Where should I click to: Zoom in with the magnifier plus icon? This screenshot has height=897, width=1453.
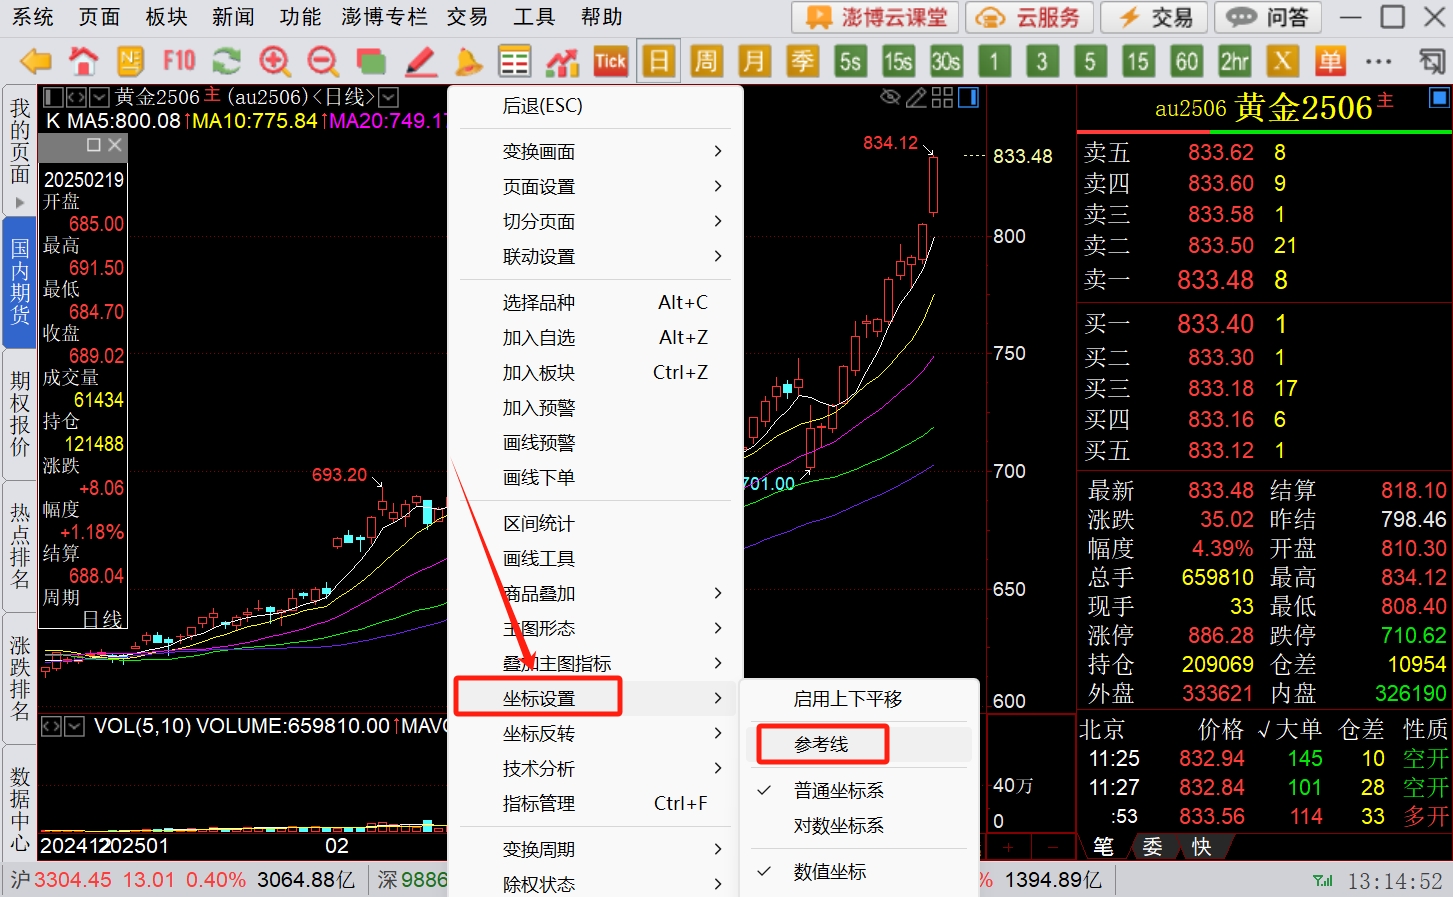tap(275, 62)
